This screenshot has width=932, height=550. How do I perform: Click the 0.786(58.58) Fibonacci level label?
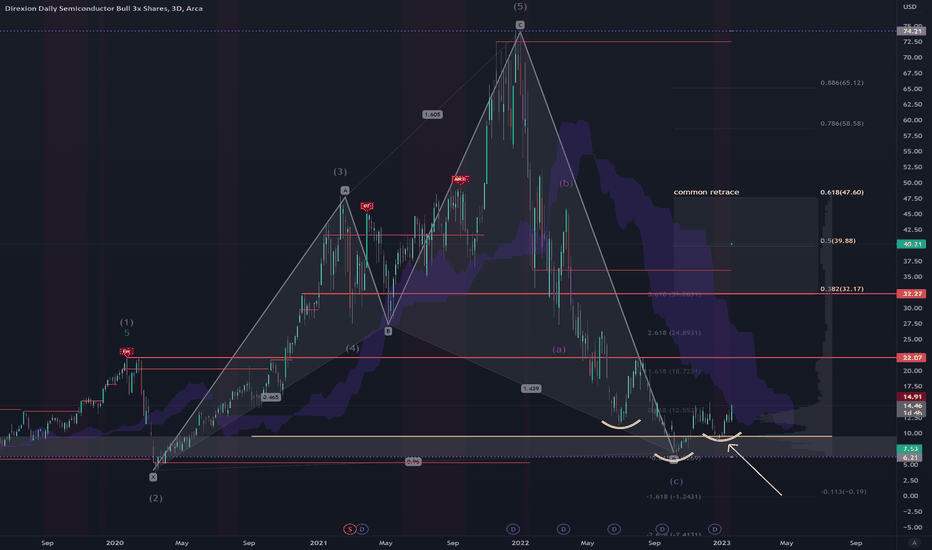point(842,124)
